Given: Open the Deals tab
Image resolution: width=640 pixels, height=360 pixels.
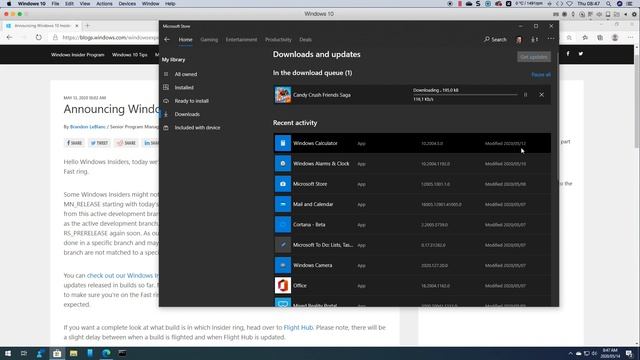Looking at the screenshot, I should click(x=305, y=40).
